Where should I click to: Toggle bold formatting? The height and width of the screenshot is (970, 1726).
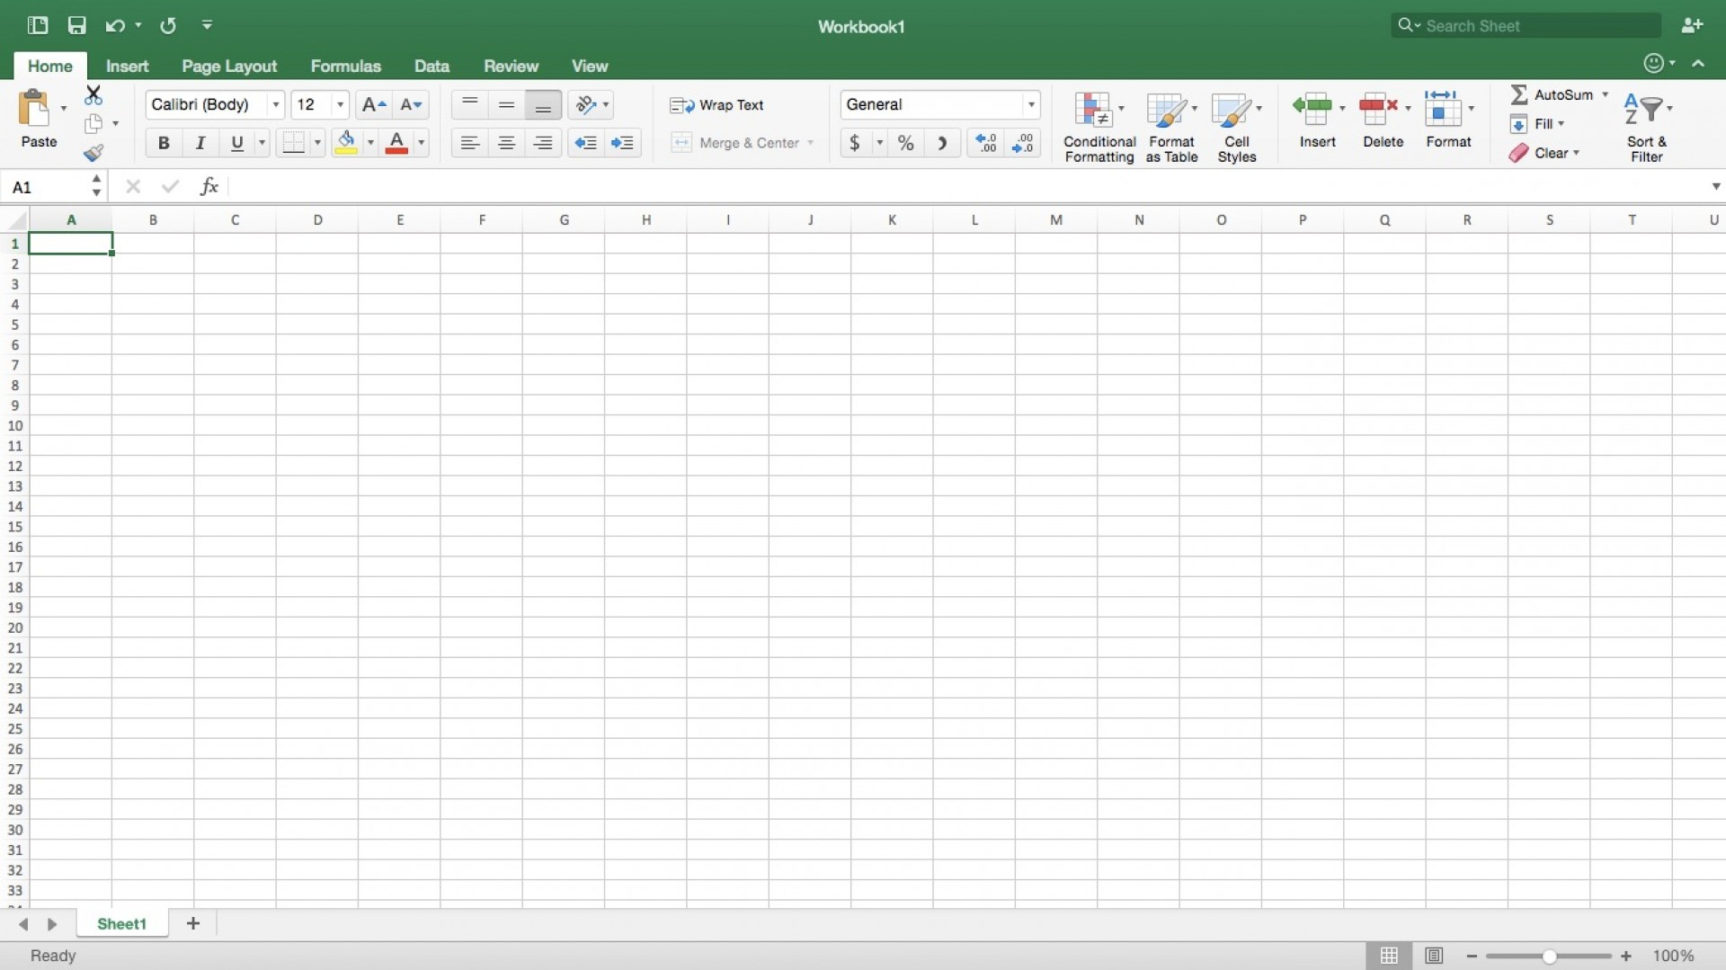163,142
